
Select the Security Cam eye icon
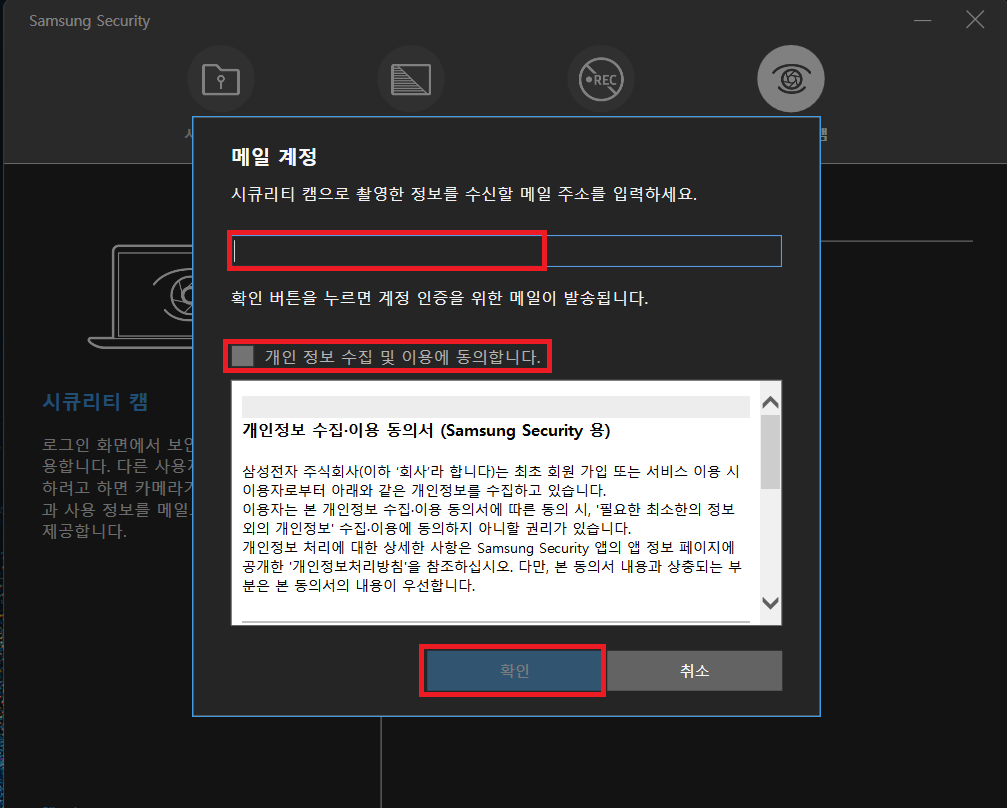click(x=791, y=79)
